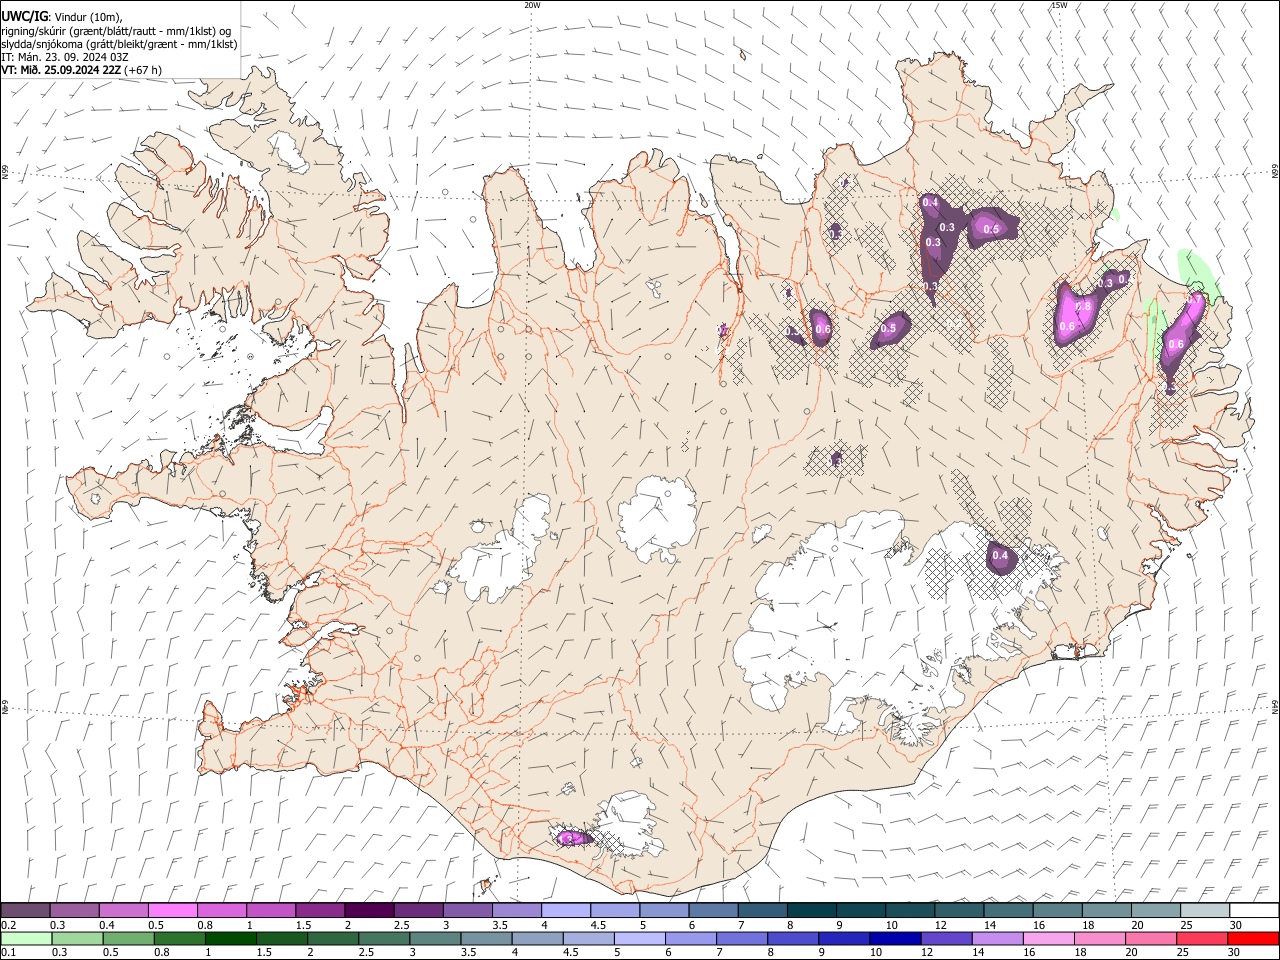Viewport: 1280px width, 960px height.
Task: Click the Hofsjökull glacier white area
Action: tap(657, 518)
